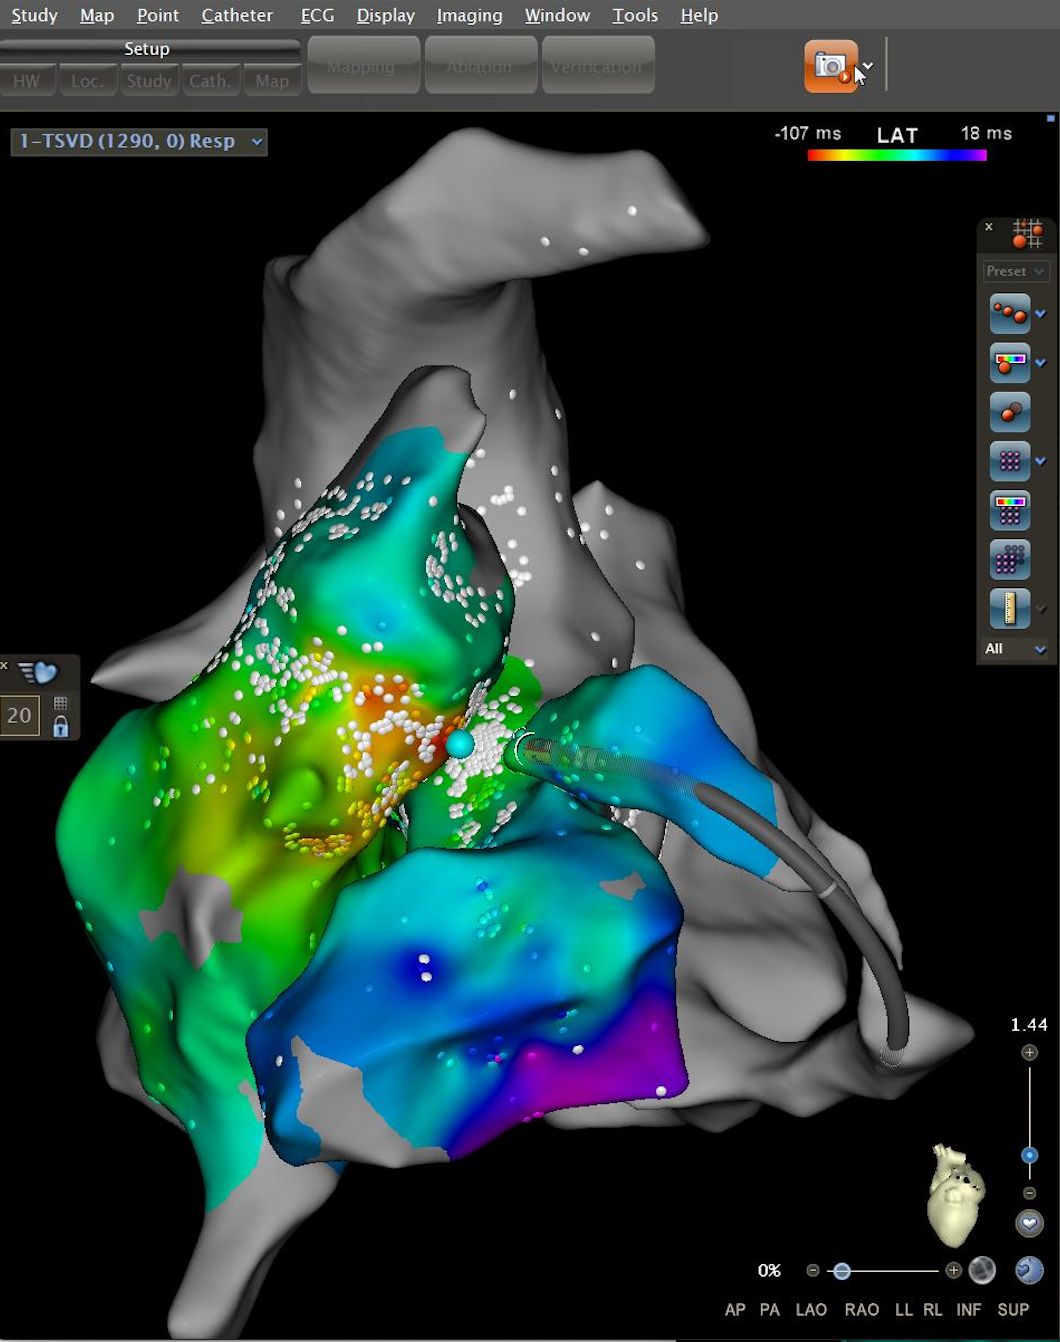Click the LAT color scale bar
Screen dimensions: 1060x1342
[x=897, y=156]
